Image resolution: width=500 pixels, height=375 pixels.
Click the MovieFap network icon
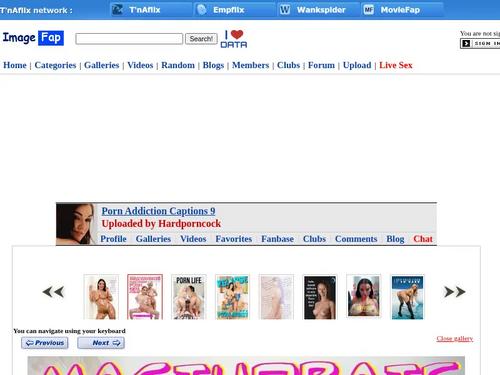[x=368, y=10]
